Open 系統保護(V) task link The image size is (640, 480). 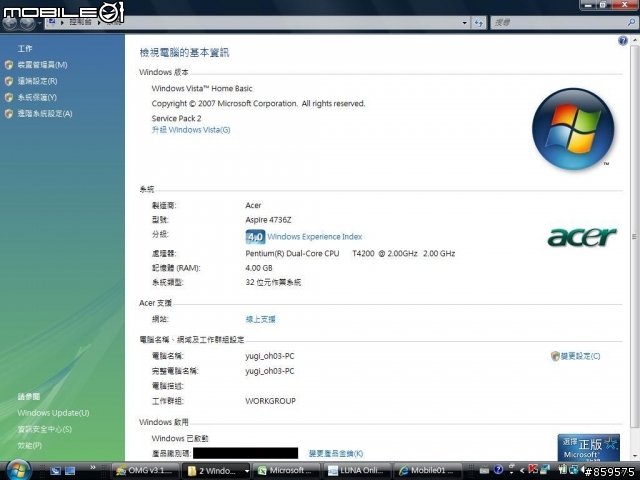click(x=37, y=98)
